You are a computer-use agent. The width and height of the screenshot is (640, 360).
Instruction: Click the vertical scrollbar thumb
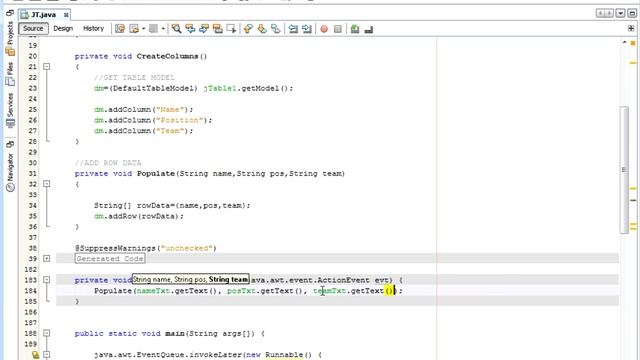(624, 170)
